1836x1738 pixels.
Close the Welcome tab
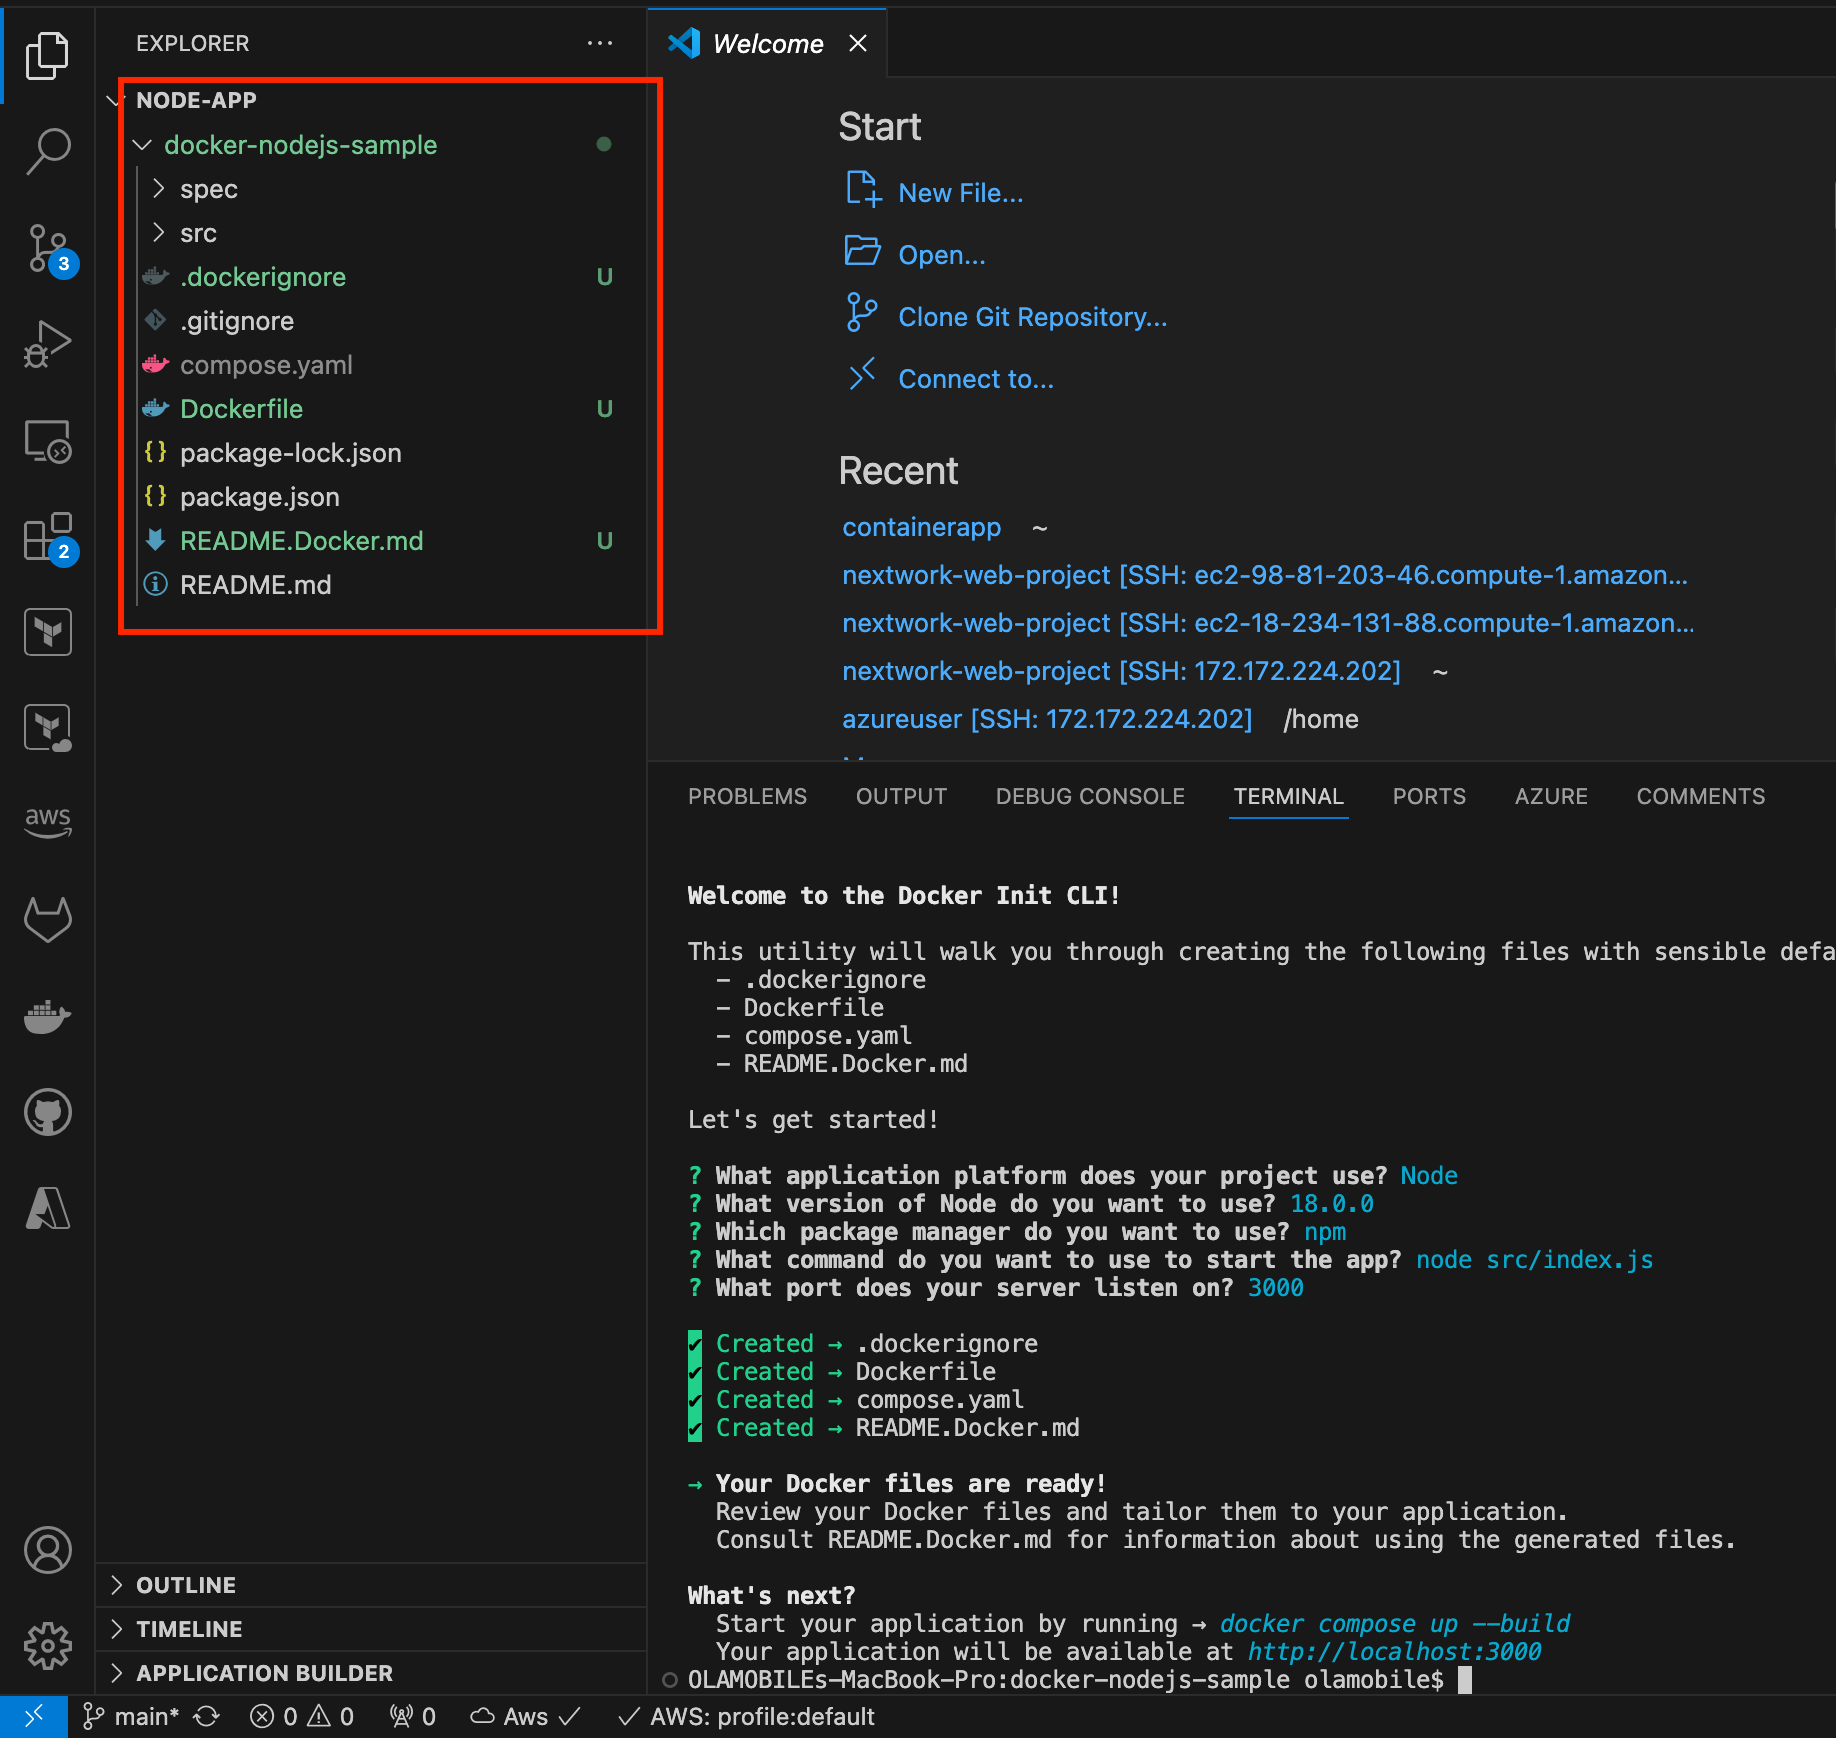[857, 43]
